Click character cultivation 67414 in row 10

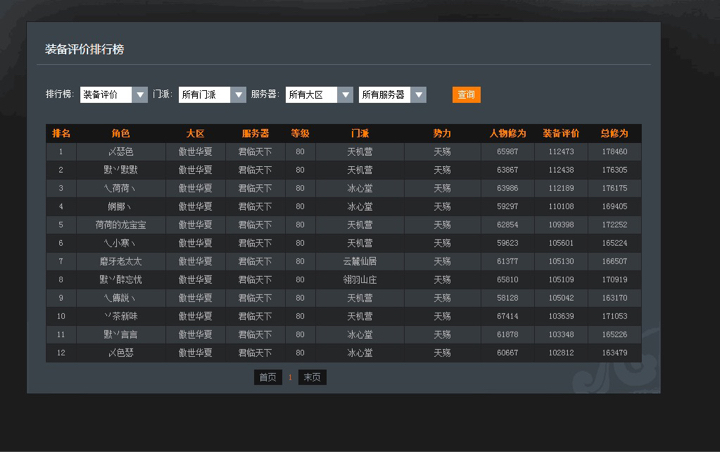pos(507,316)
